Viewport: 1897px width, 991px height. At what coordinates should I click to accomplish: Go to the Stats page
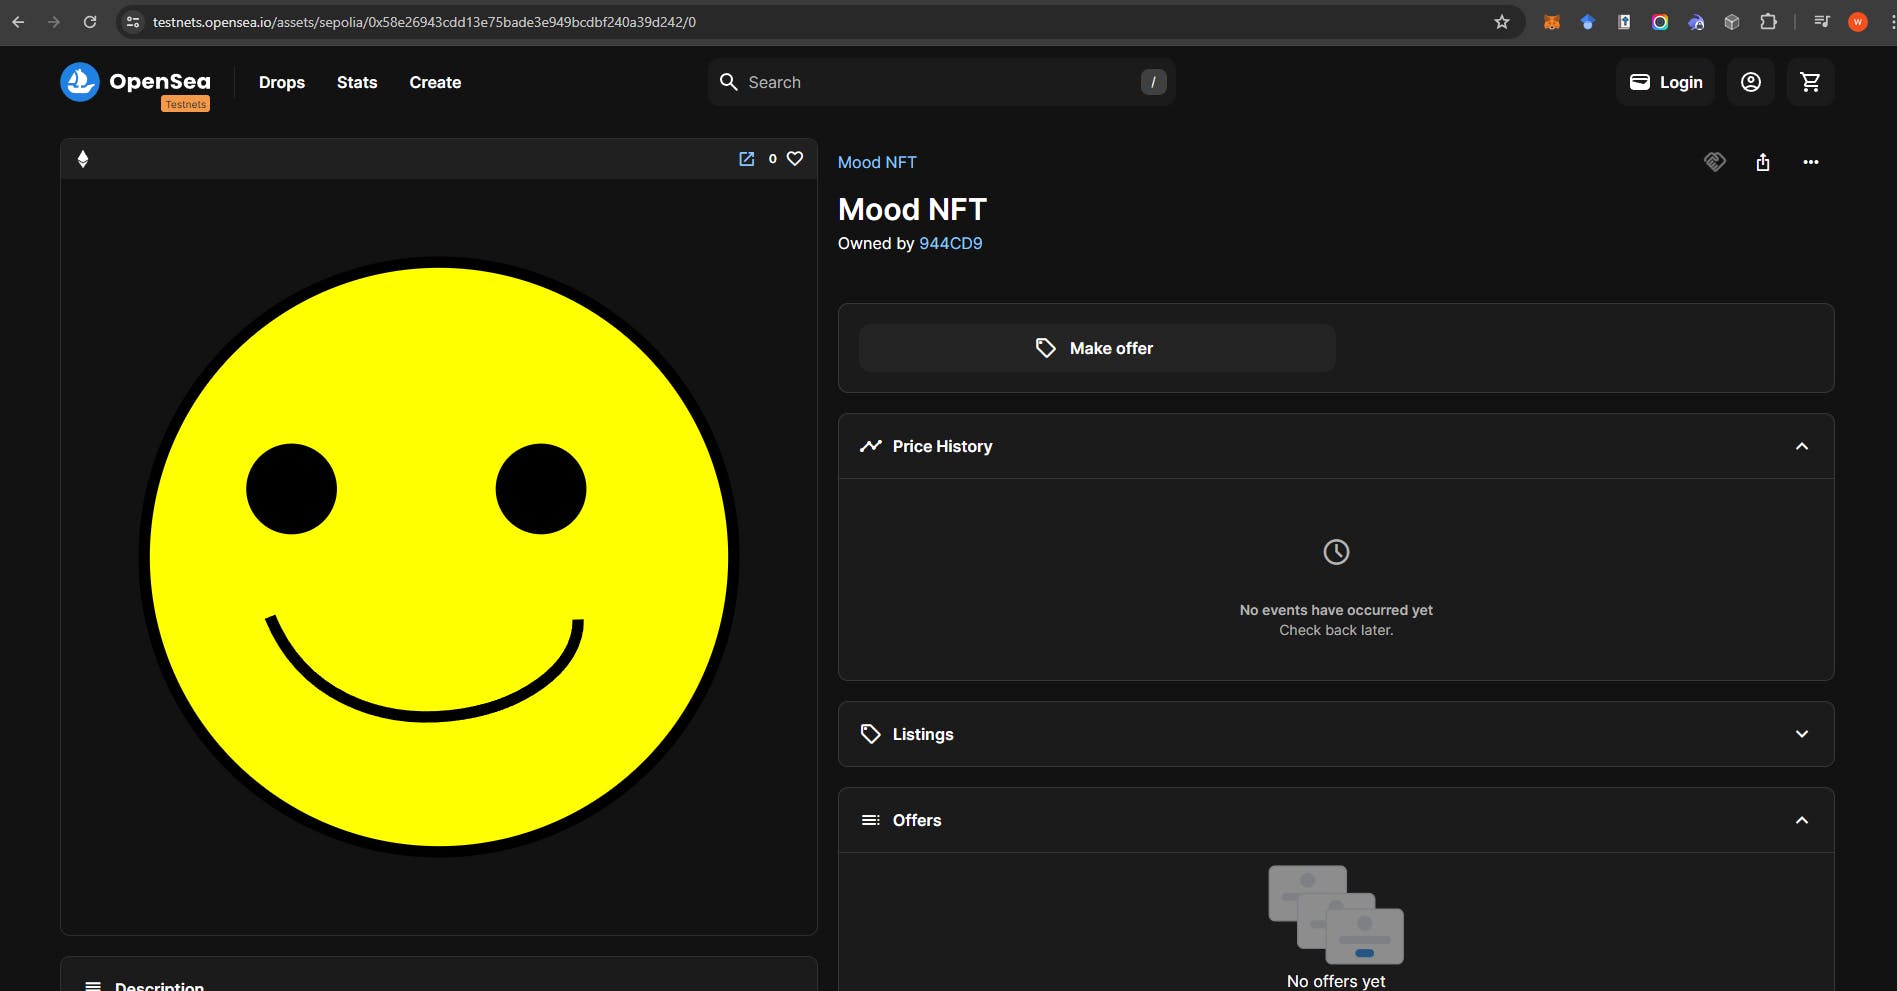357,82
